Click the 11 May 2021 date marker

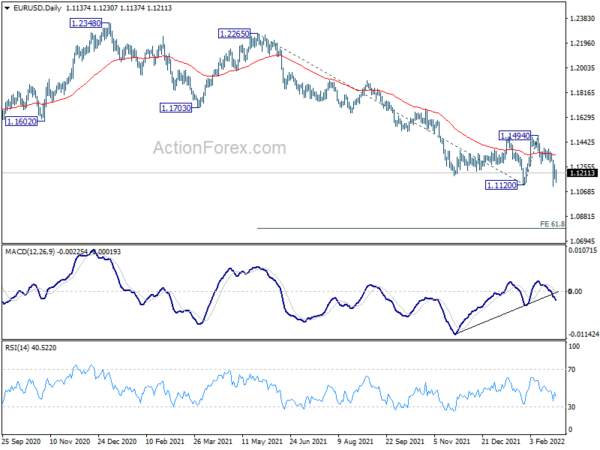(x=262, y=441)
